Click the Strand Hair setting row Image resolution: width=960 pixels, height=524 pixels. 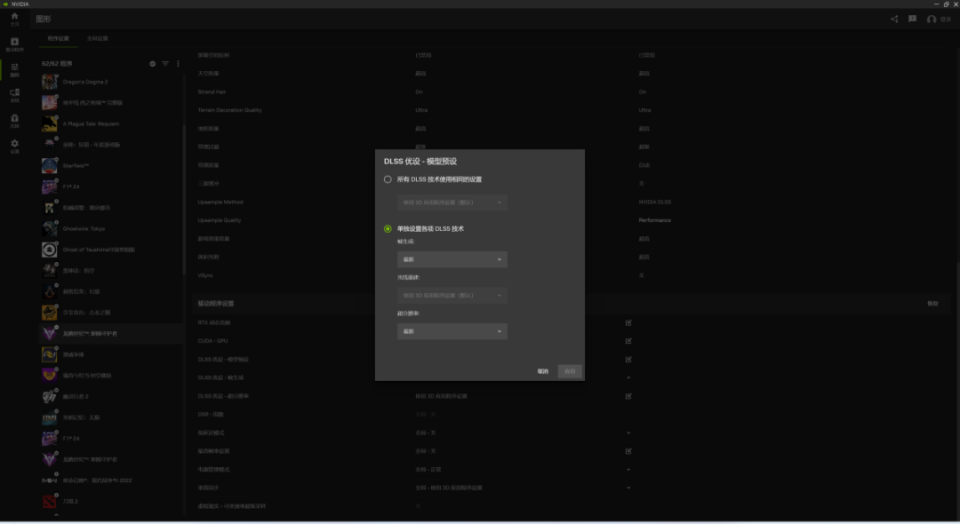point(572,92)
